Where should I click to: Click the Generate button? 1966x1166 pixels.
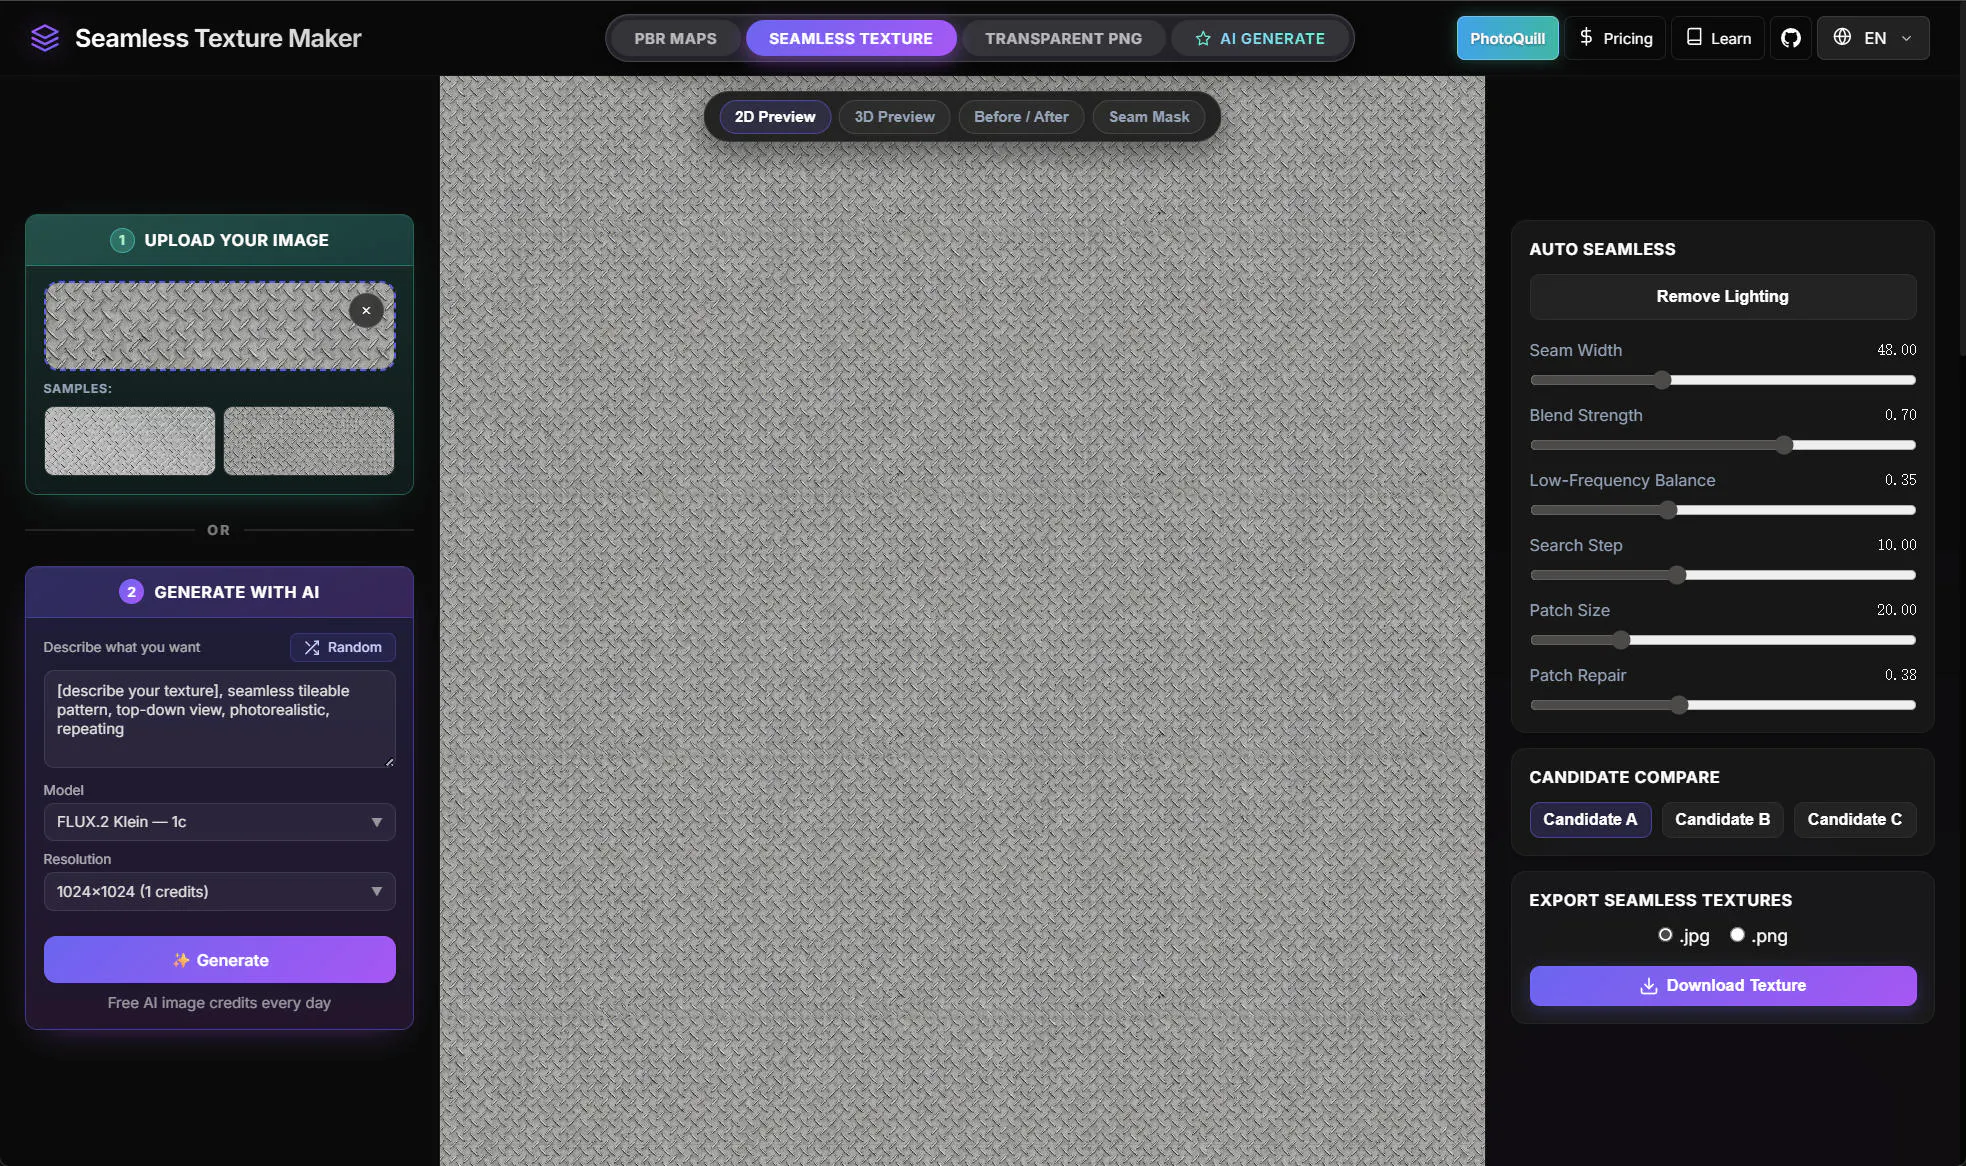pos(219,960)
